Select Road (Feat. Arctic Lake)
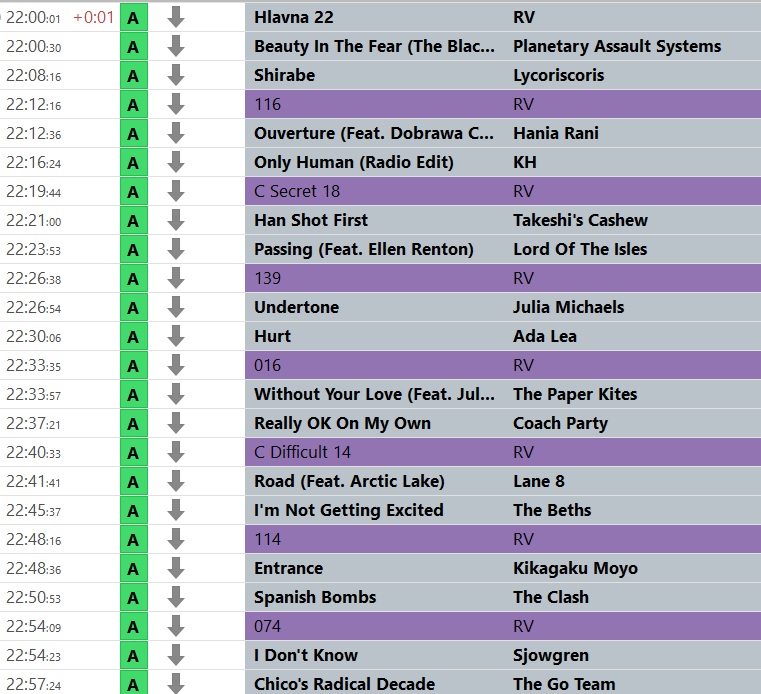This screenshot has width=761, height=694. 349,481
